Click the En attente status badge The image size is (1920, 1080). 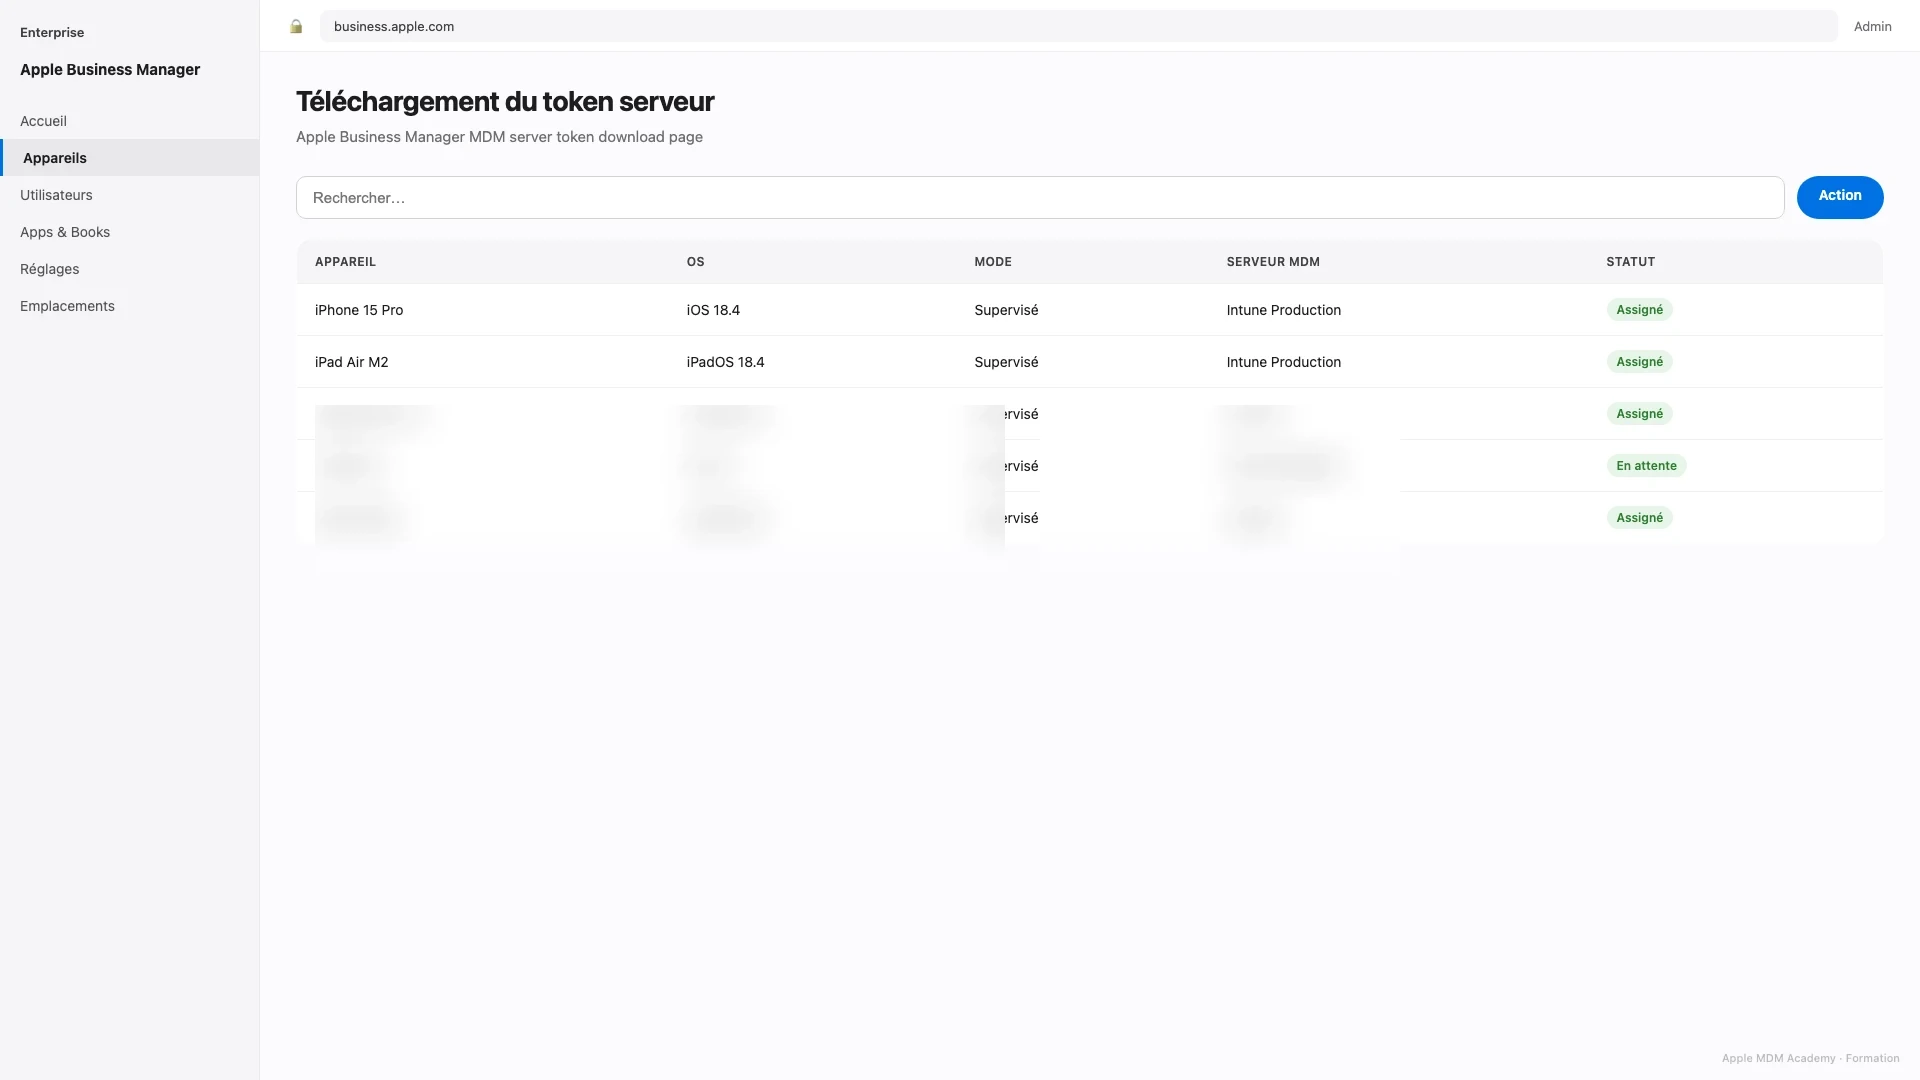1646,466
